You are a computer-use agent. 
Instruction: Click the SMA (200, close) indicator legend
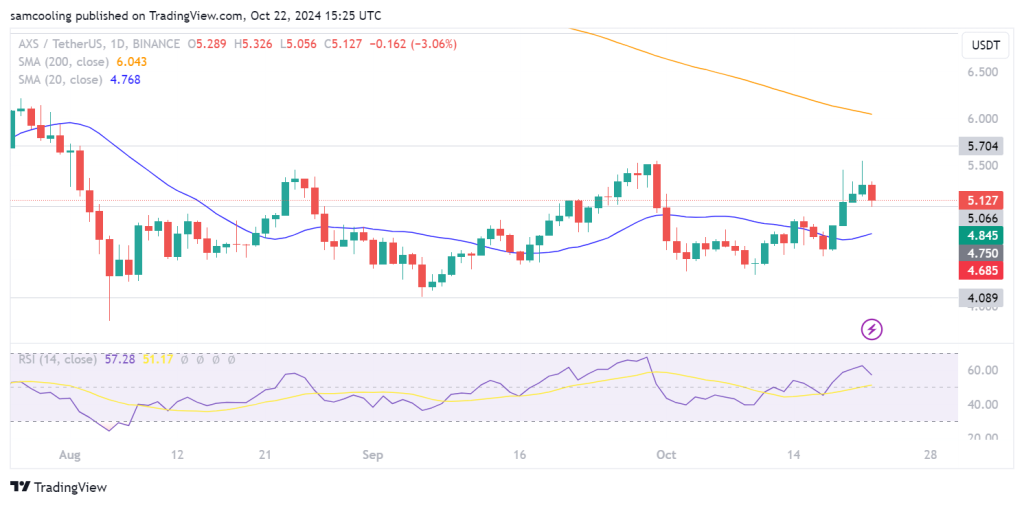[60, 62]
